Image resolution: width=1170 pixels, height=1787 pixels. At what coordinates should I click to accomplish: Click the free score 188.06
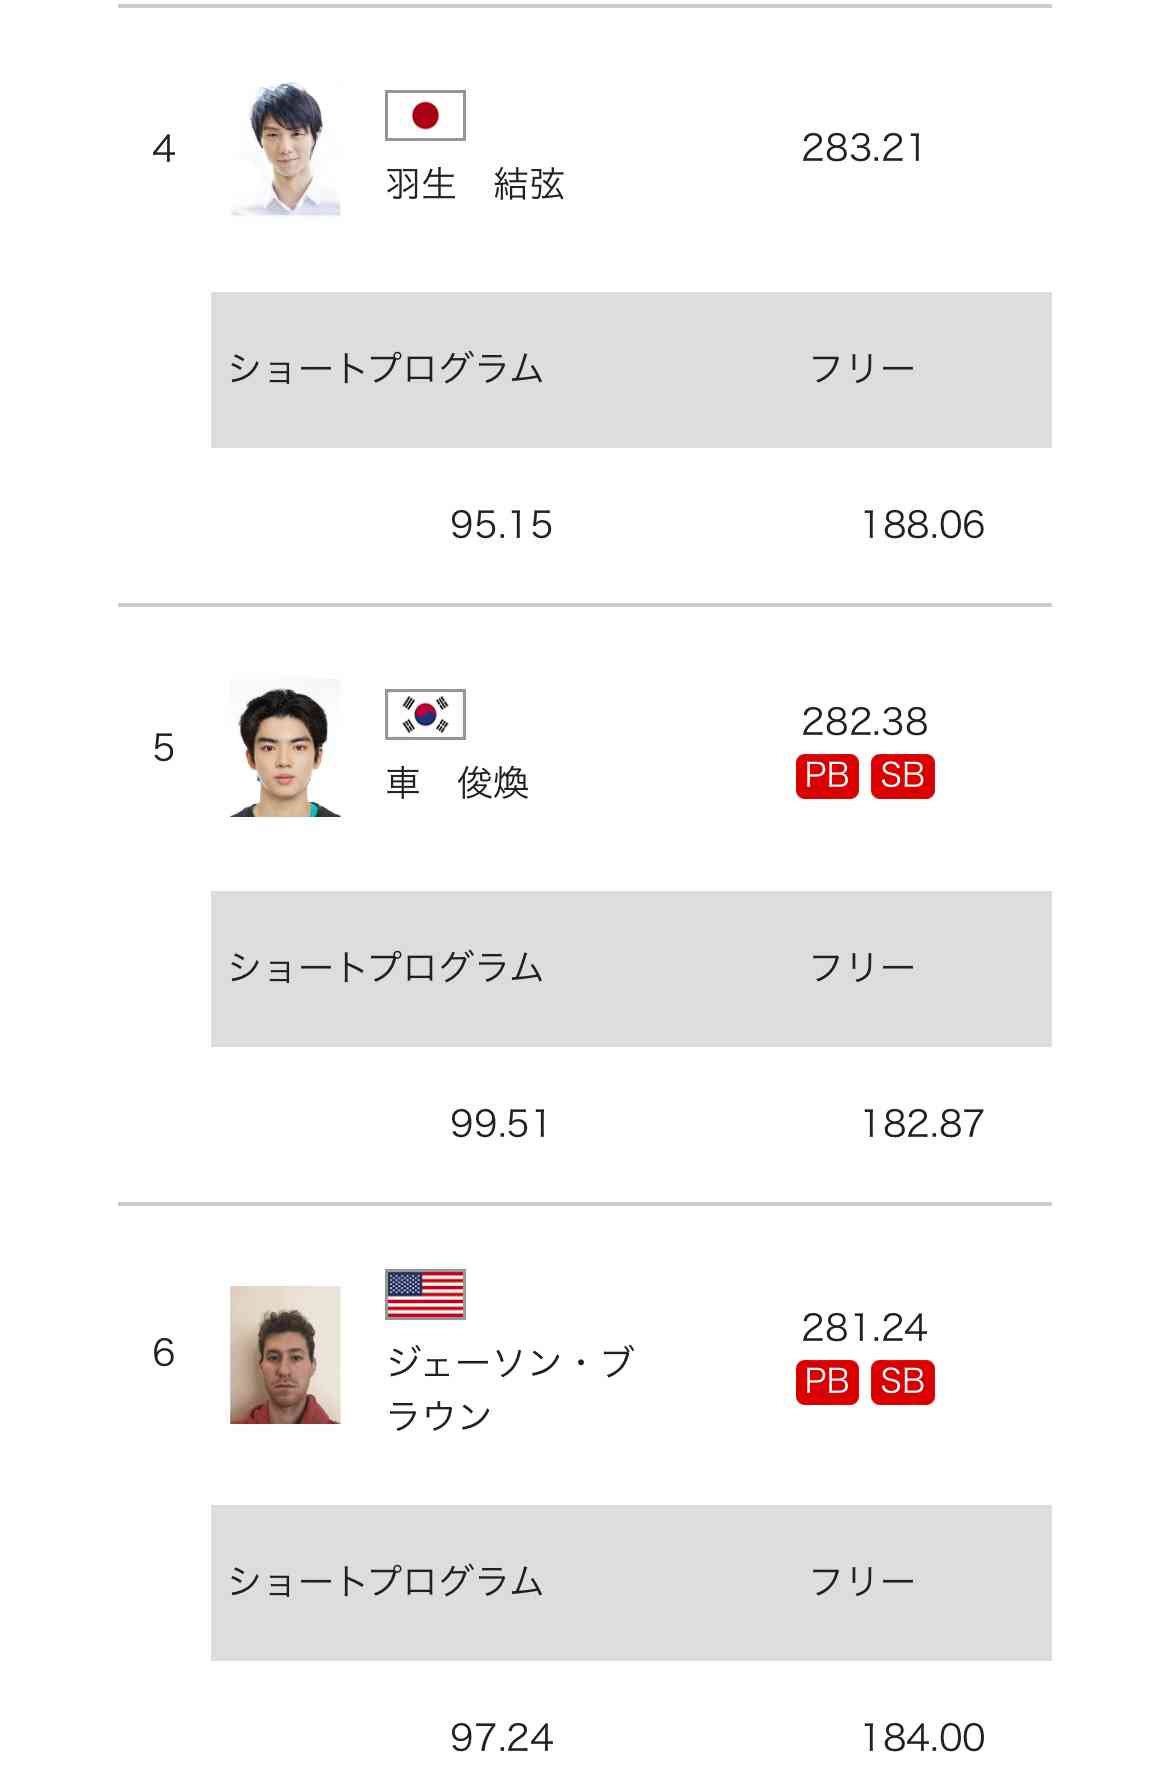[923, 525]
